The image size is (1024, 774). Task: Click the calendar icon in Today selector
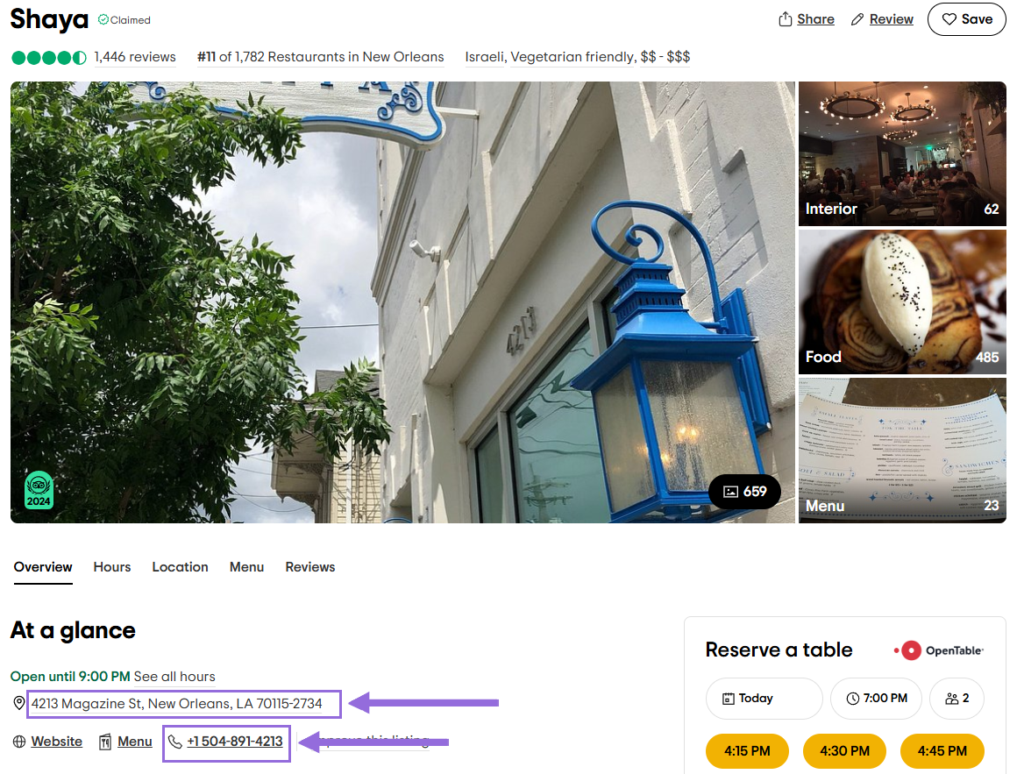[x=728, y=699]
